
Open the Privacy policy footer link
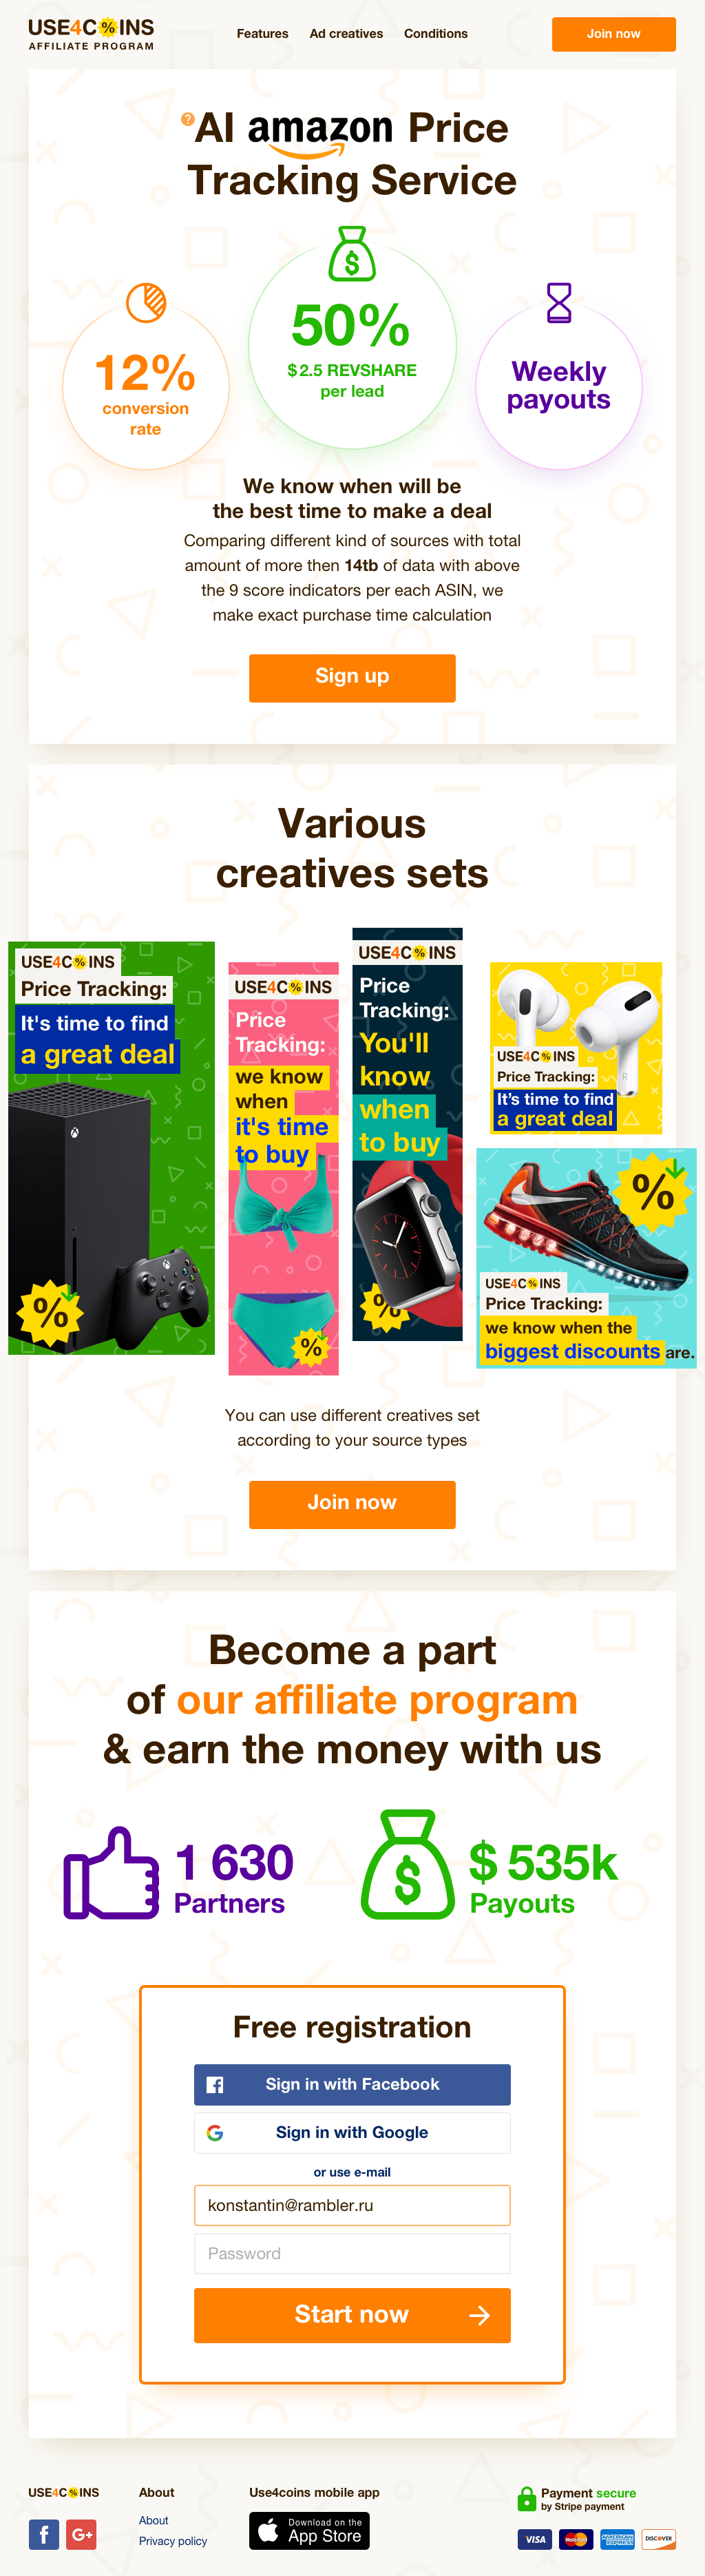[173, 2541]
